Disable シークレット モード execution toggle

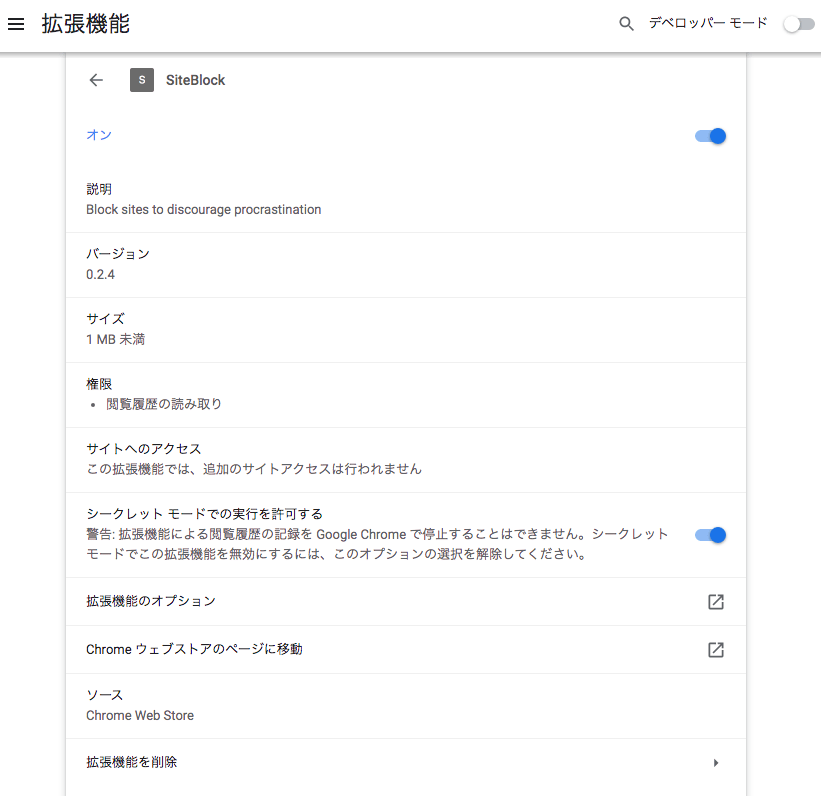point(711,535)
